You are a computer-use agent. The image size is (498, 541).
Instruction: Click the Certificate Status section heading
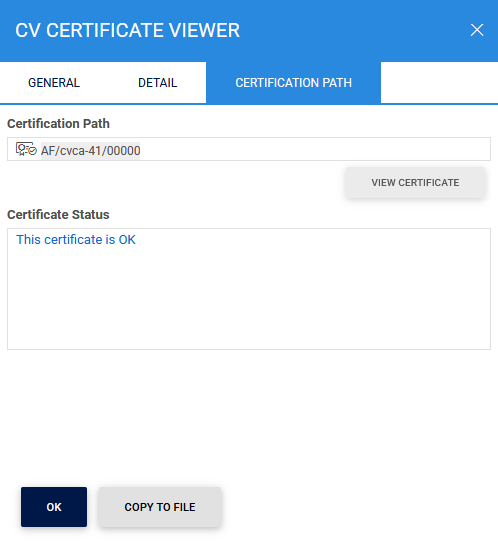pos(58,215)
